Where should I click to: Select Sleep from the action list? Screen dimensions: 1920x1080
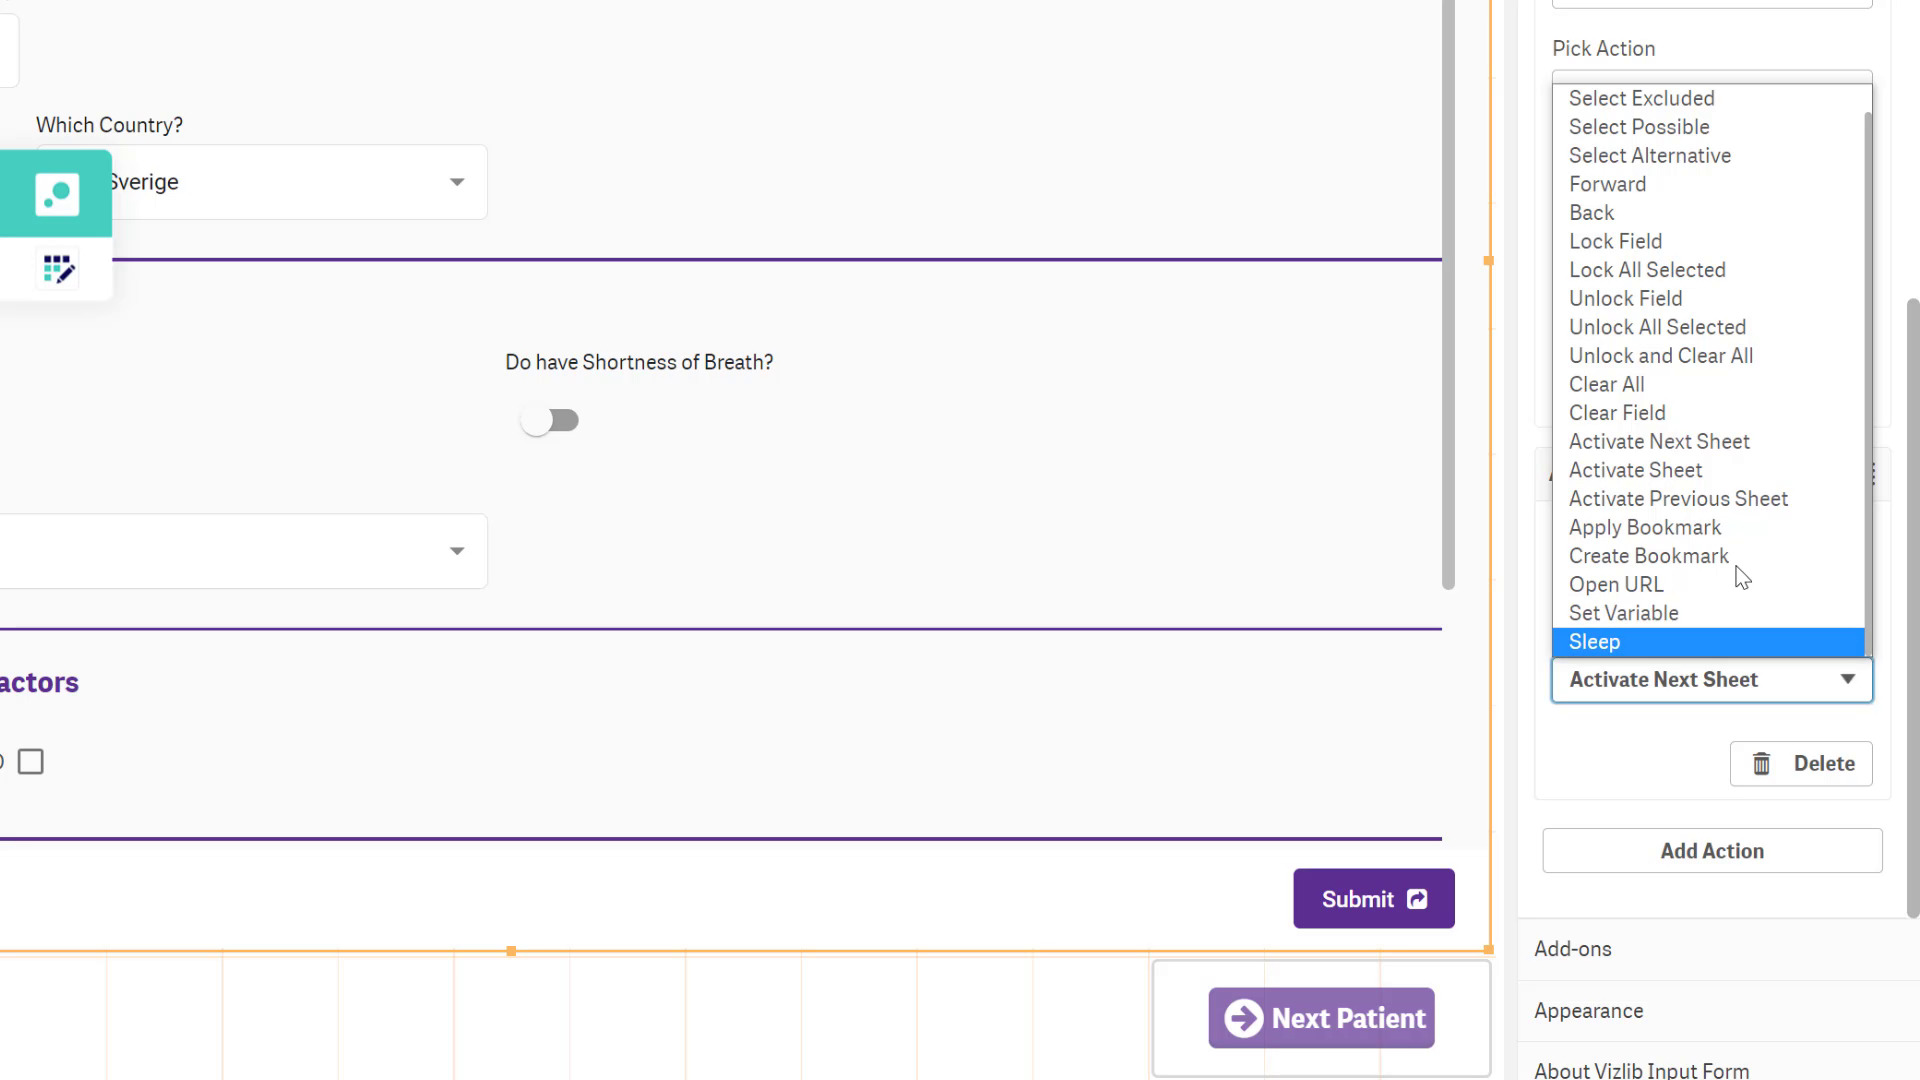pos(1594,642)
